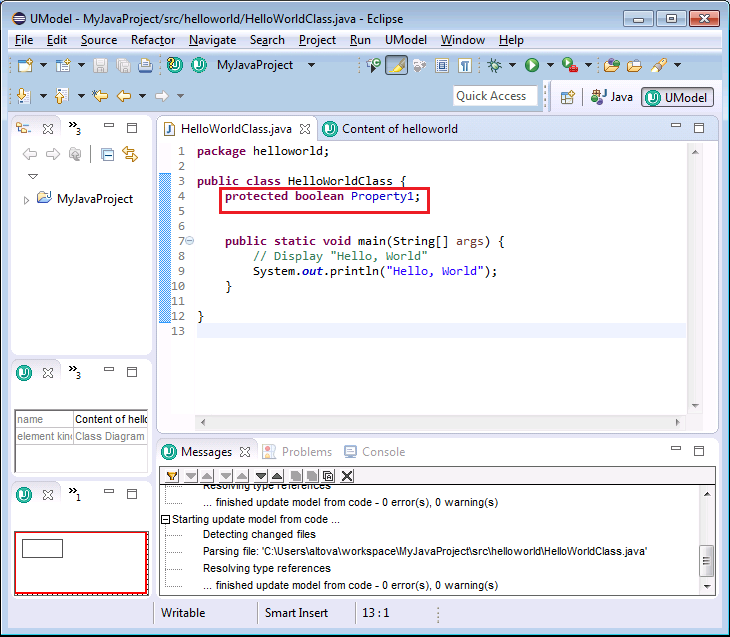Expand the MyJavaProject tree node

point(26,199)
